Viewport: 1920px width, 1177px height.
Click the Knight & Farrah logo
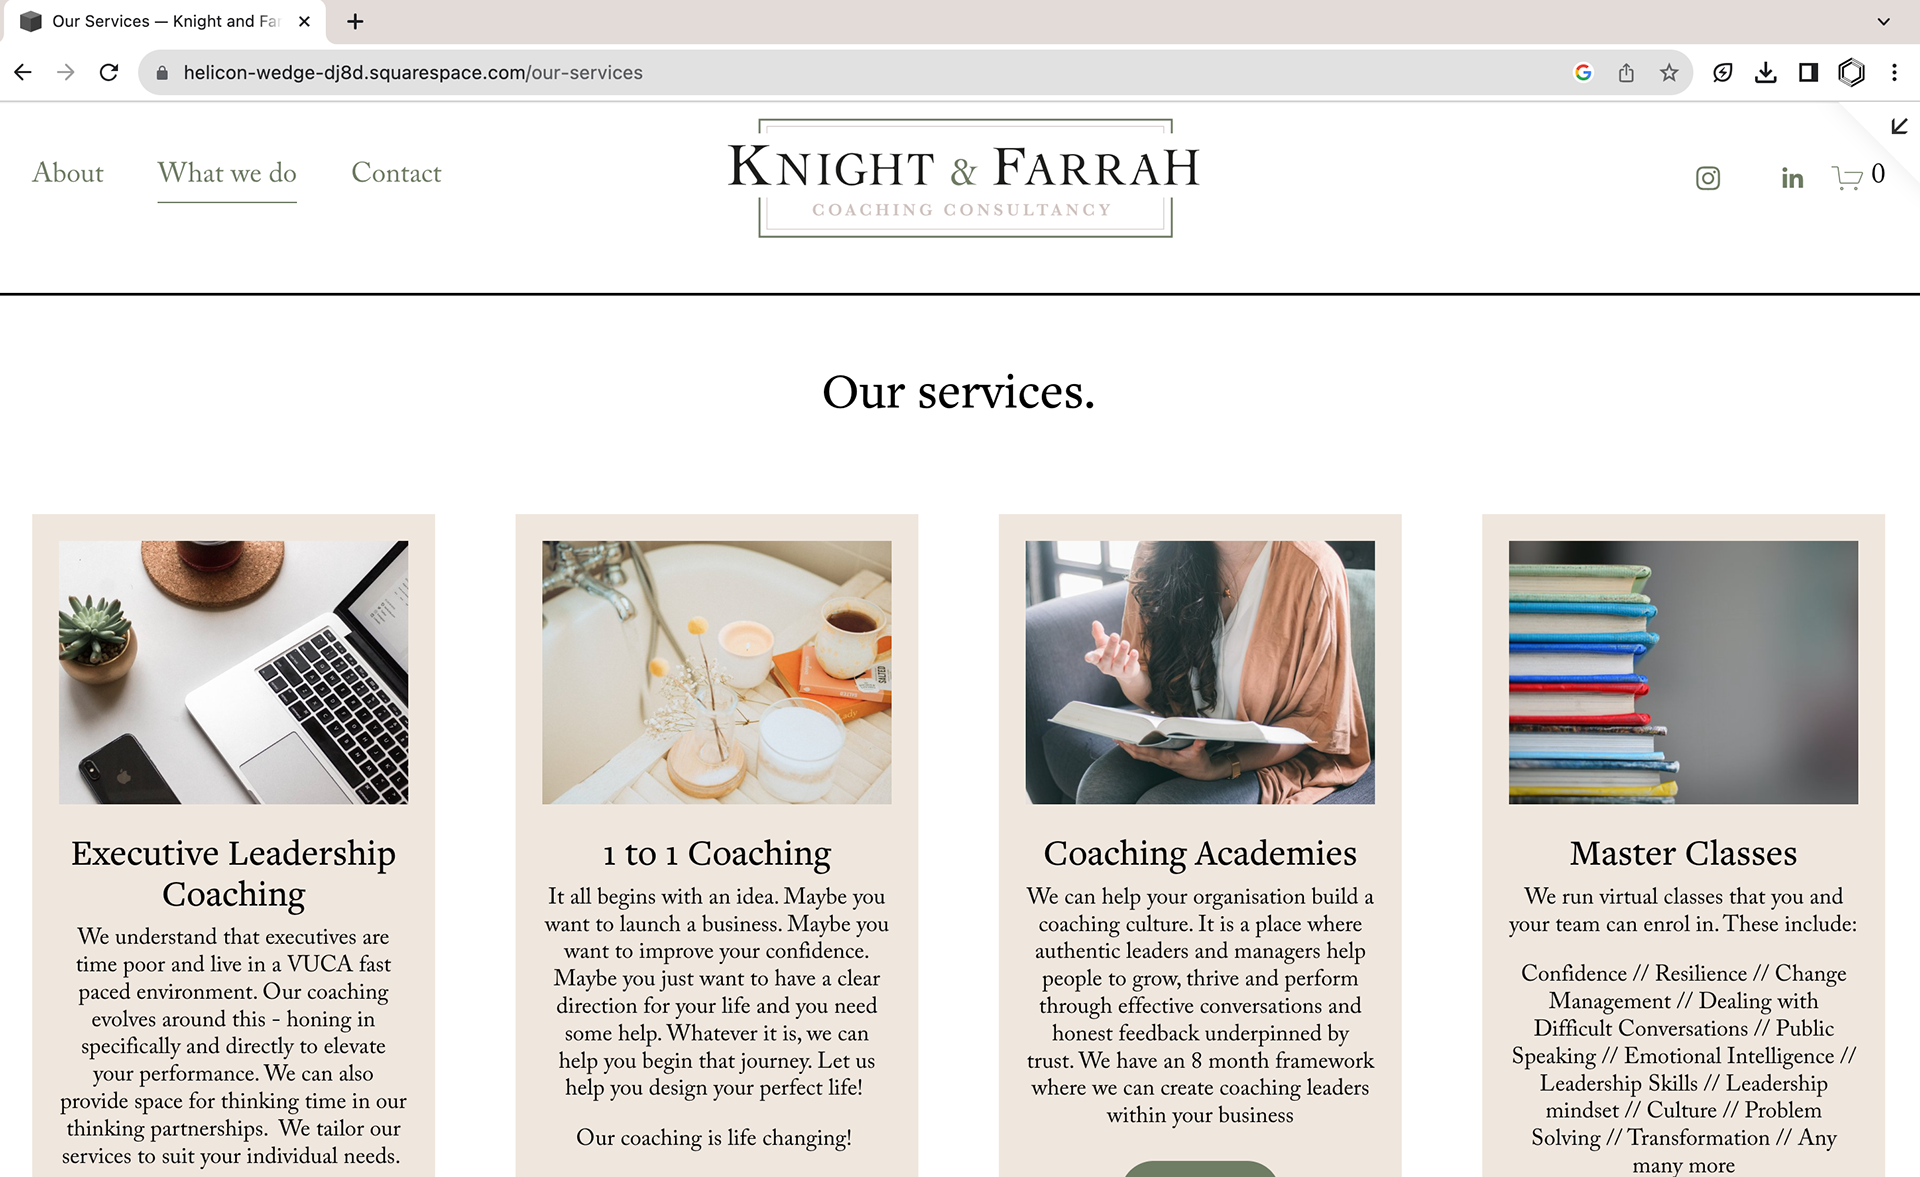964,178
